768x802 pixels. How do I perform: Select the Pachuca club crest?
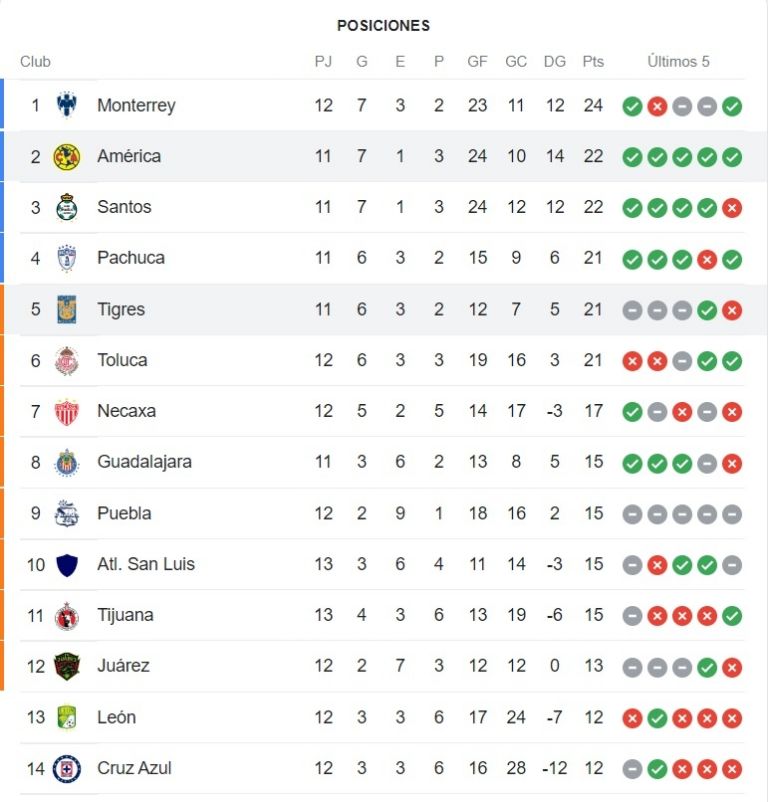[66, 258]
